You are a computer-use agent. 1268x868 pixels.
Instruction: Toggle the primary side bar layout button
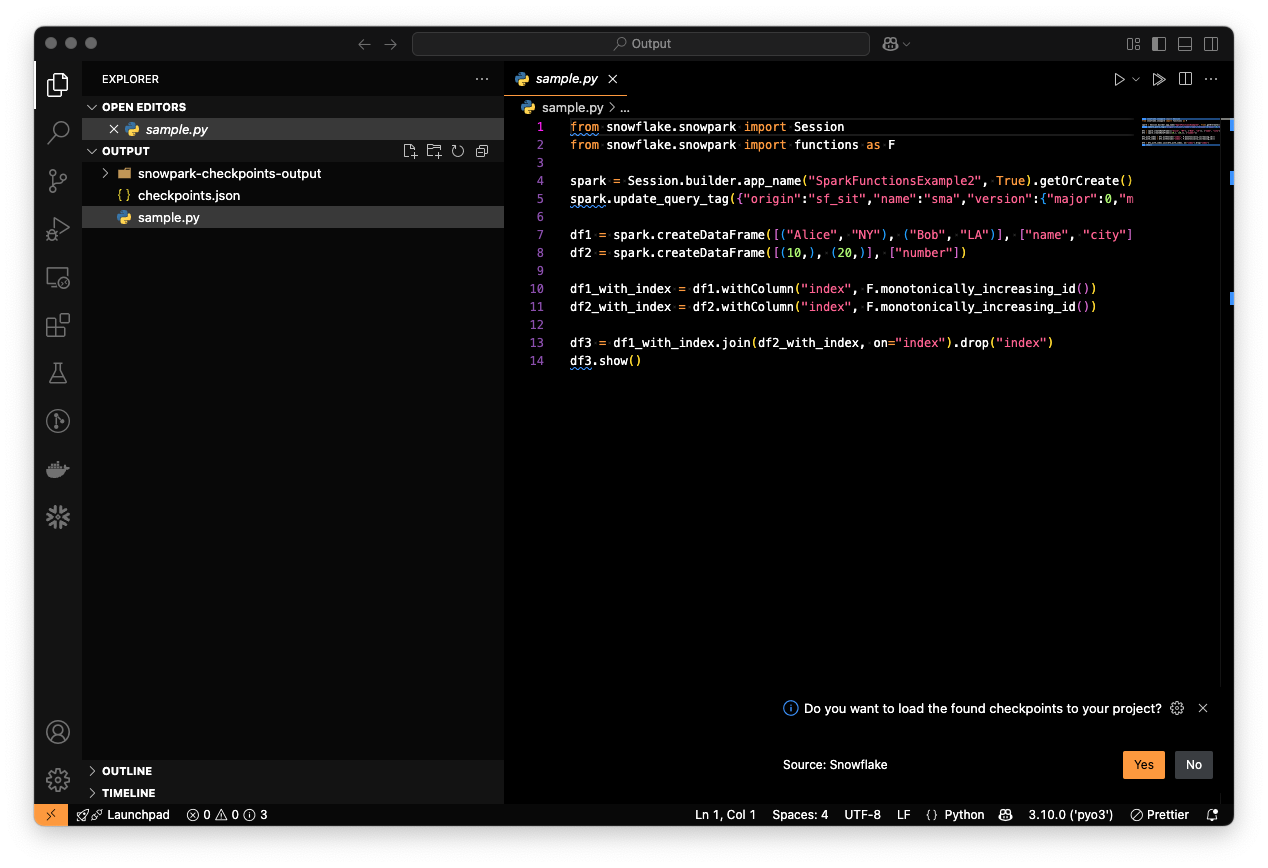coord(1159,44)
